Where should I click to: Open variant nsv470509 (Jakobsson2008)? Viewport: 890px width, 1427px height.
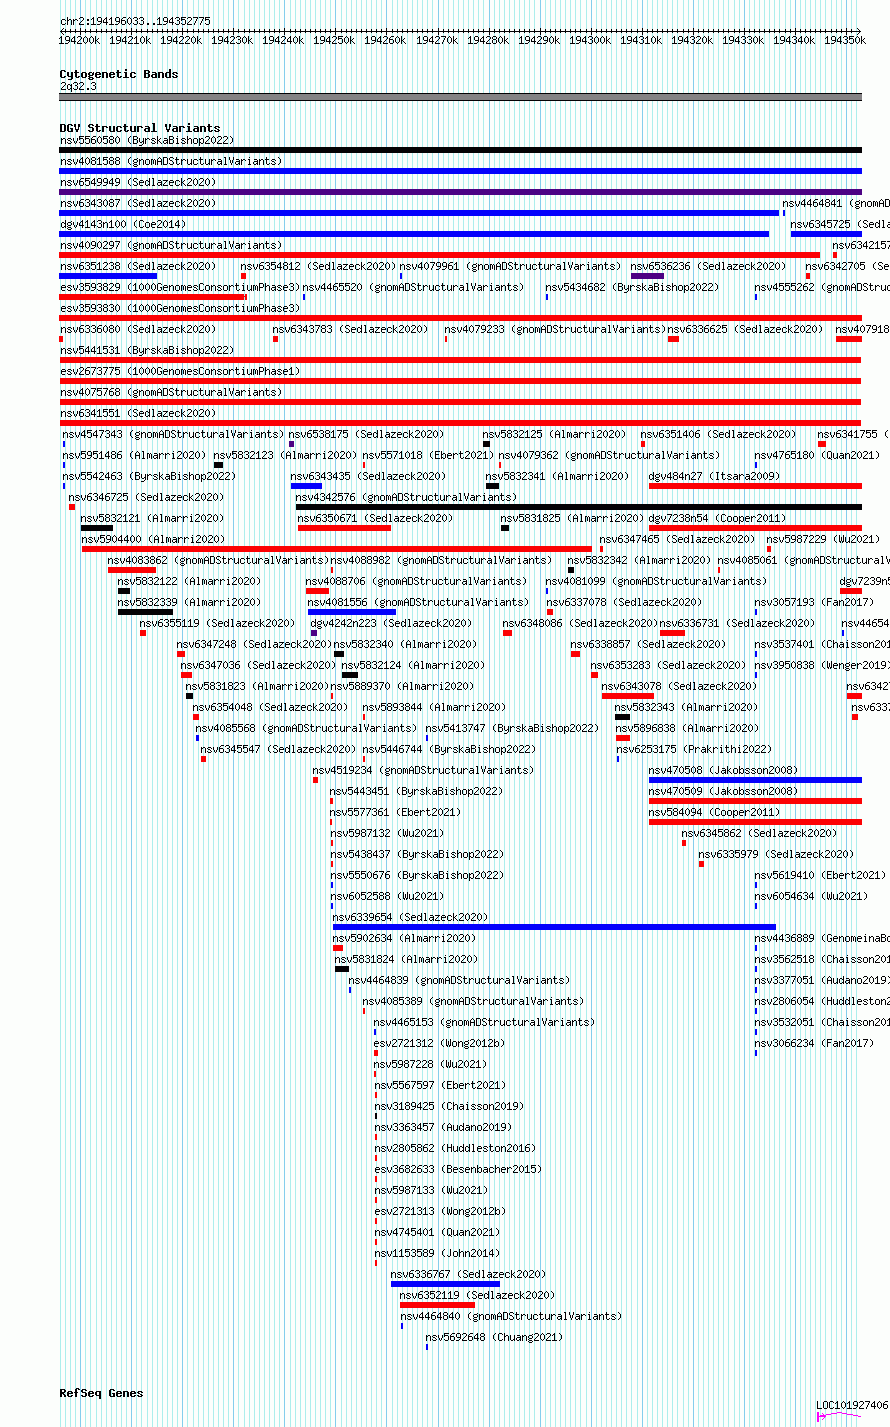pyautogui.click(x=723, y=791)
